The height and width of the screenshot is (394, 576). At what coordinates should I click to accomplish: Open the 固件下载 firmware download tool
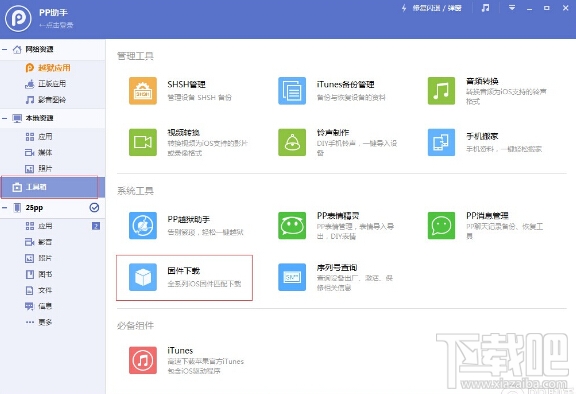(184, 278)
